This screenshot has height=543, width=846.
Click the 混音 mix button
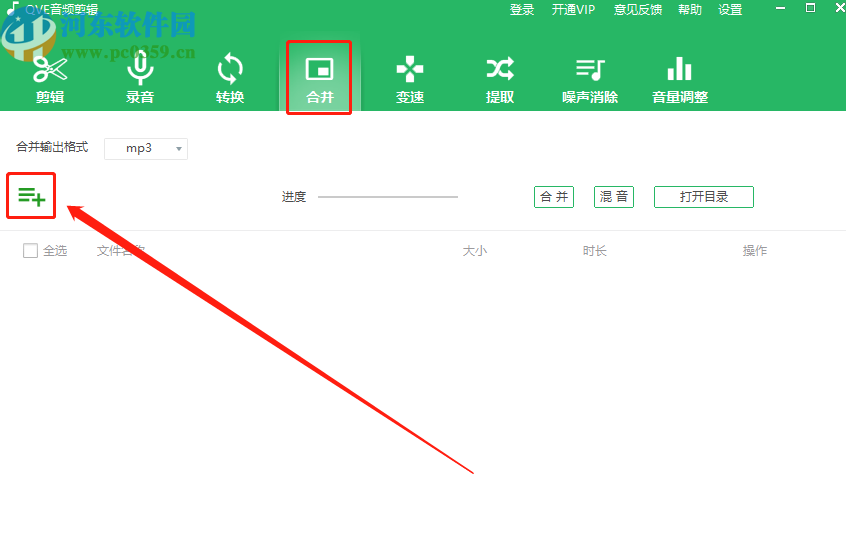tap(614, 197)
